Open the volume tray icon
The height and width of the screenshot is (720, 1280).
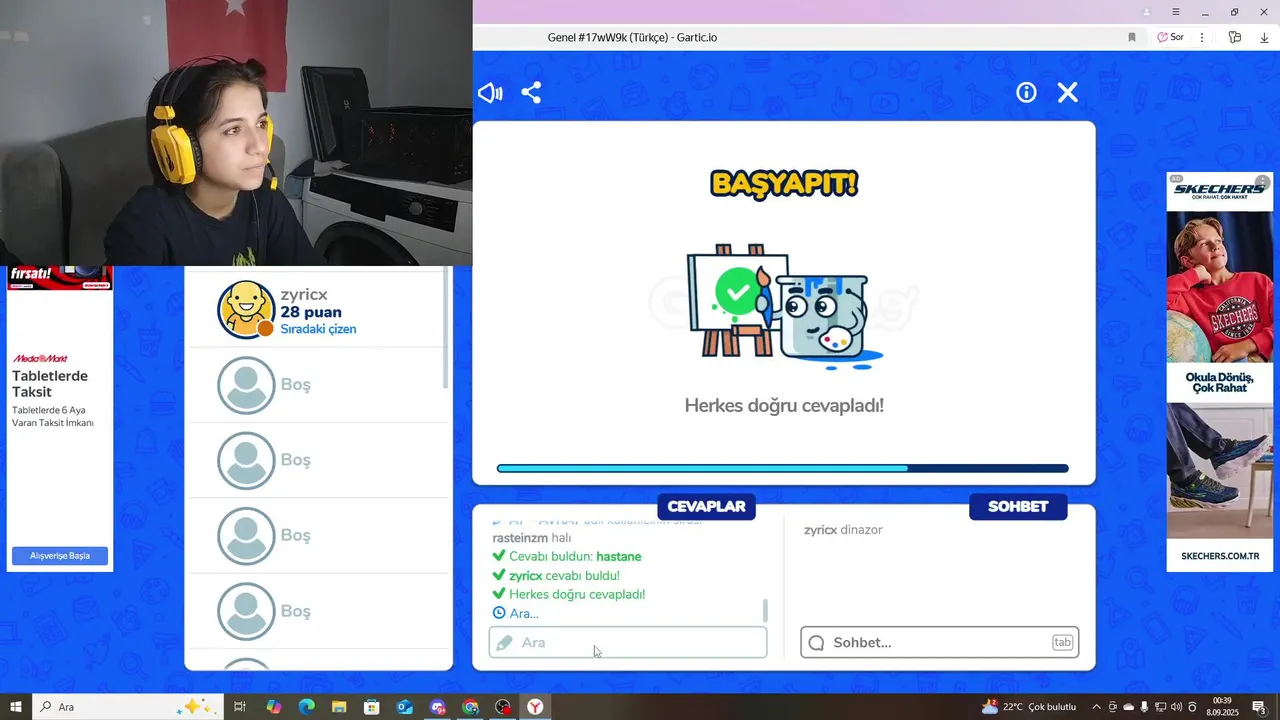click(x=1176, y=707)
